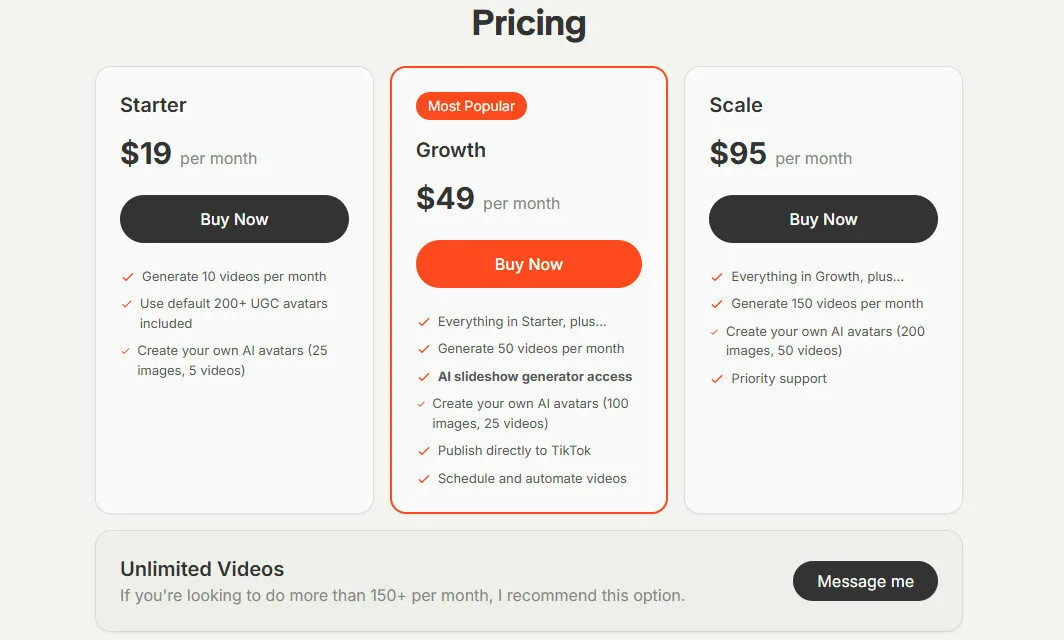Click the checkmark beside 'AI slideshow generator access'
Image resolution: width=1064 pixels, height=640 pixels.
(423, 376)
